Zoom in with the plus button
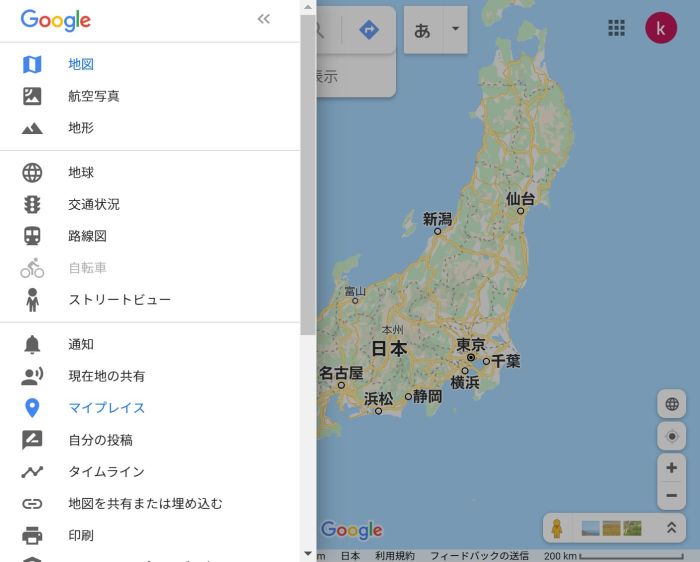Screen dimensions: 700x562 pyautogui.click(x=671, y=468)
